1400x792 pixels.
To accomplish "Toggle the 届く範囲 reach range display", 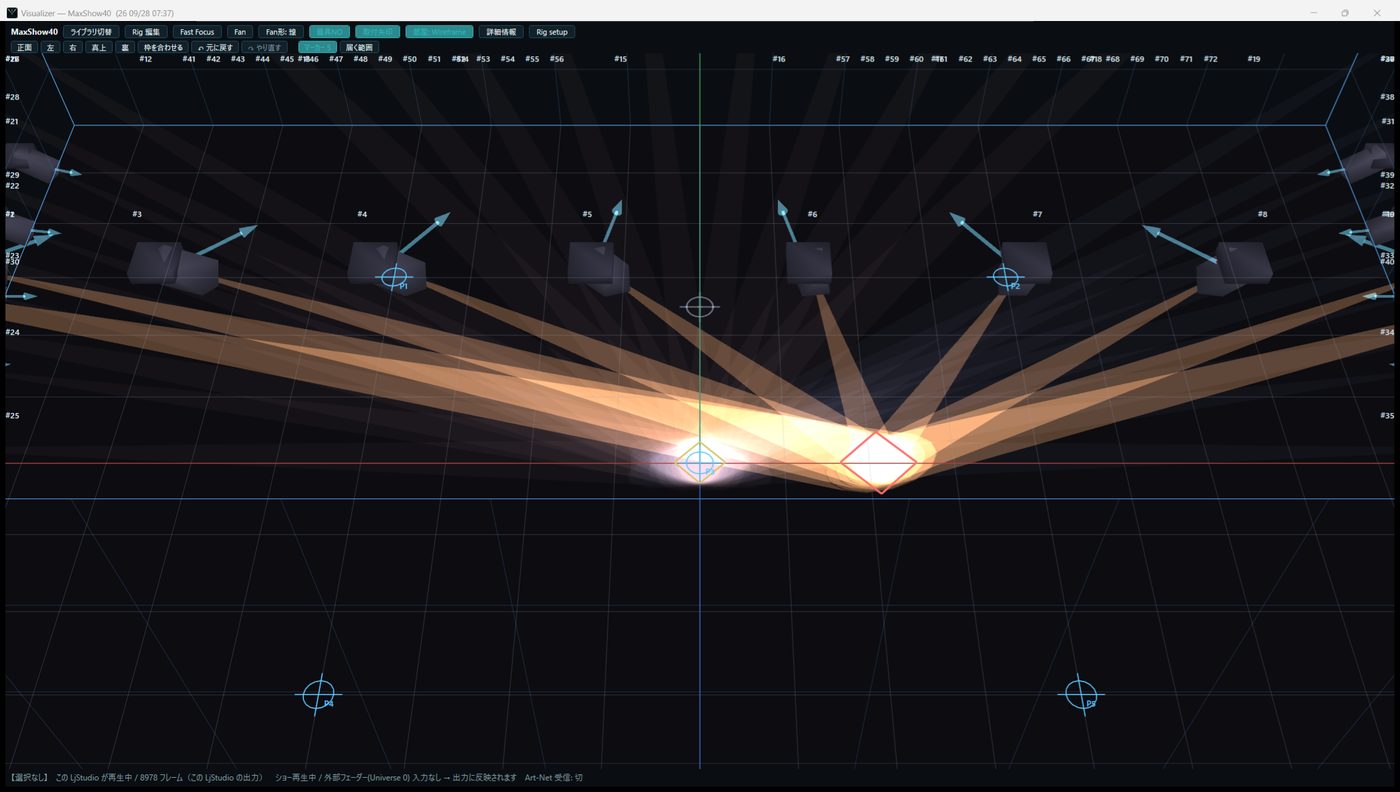I will [x=360, y=47].
